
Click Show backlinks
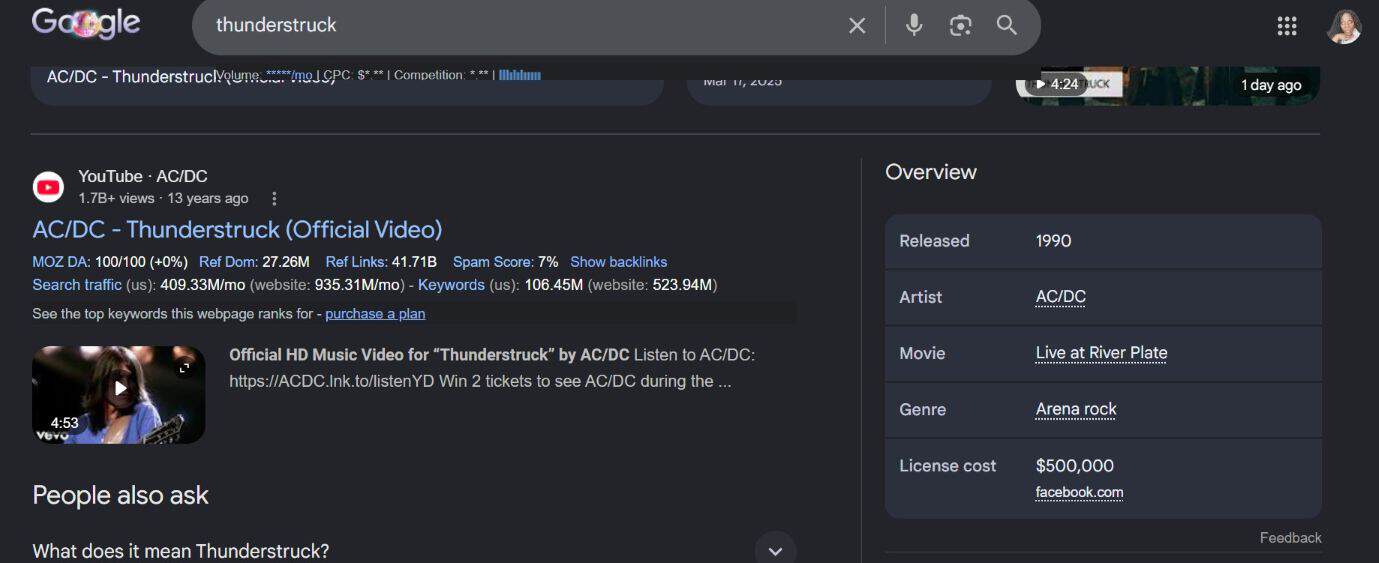618,262
